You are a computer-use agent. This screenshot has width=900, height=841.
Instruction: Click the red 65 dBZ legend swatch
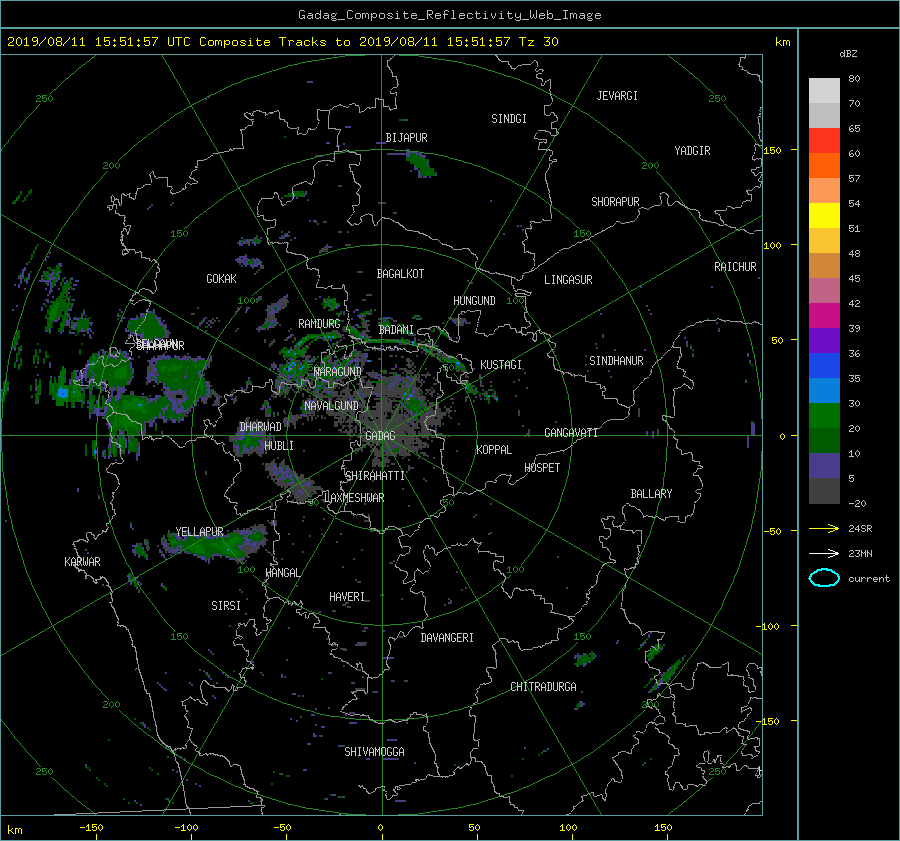(x=824, y=141)
